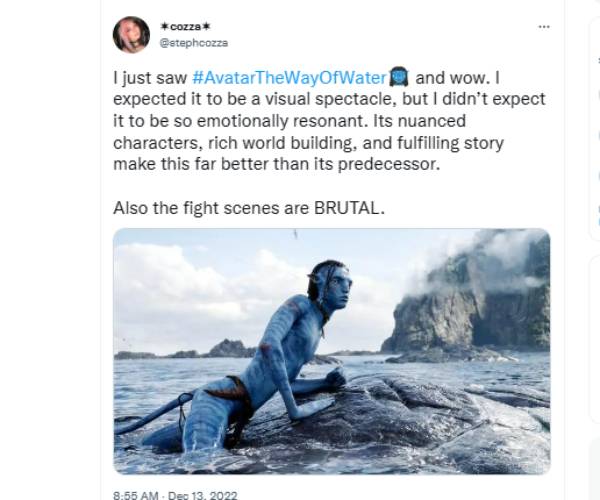Click the blue Na'vi character's face in the photo
The image size is (600, 500).
(x=338, y=287)
